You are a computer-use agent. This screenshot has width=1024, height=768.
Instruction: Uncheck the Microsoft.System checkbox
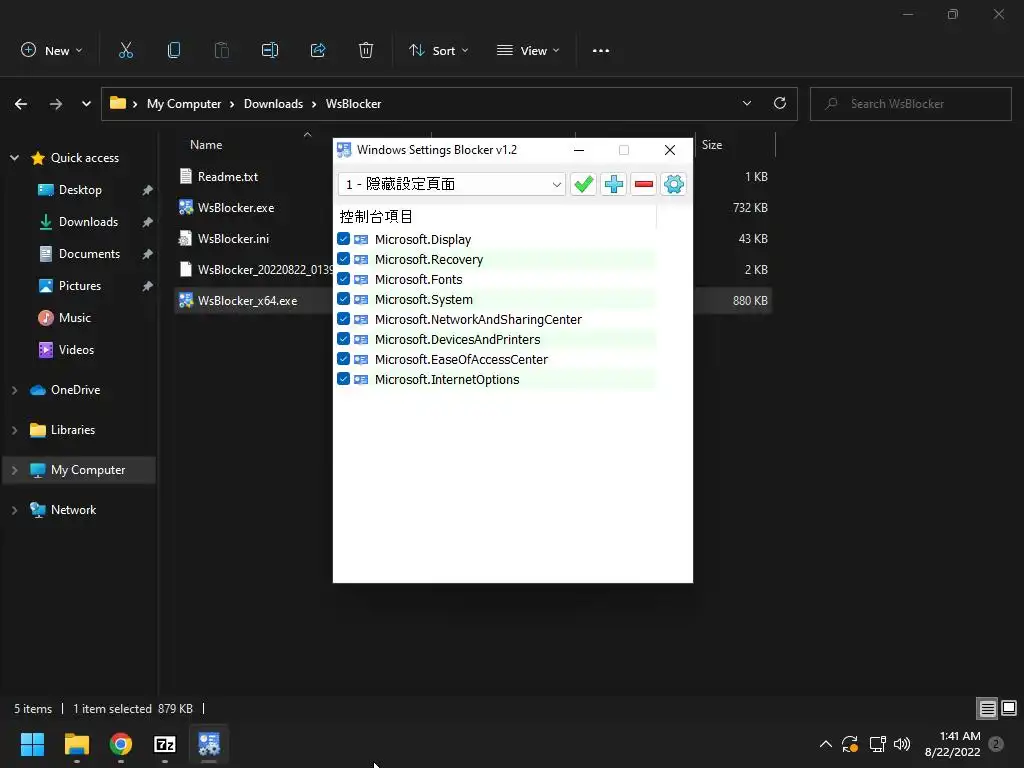pos(344,299)
